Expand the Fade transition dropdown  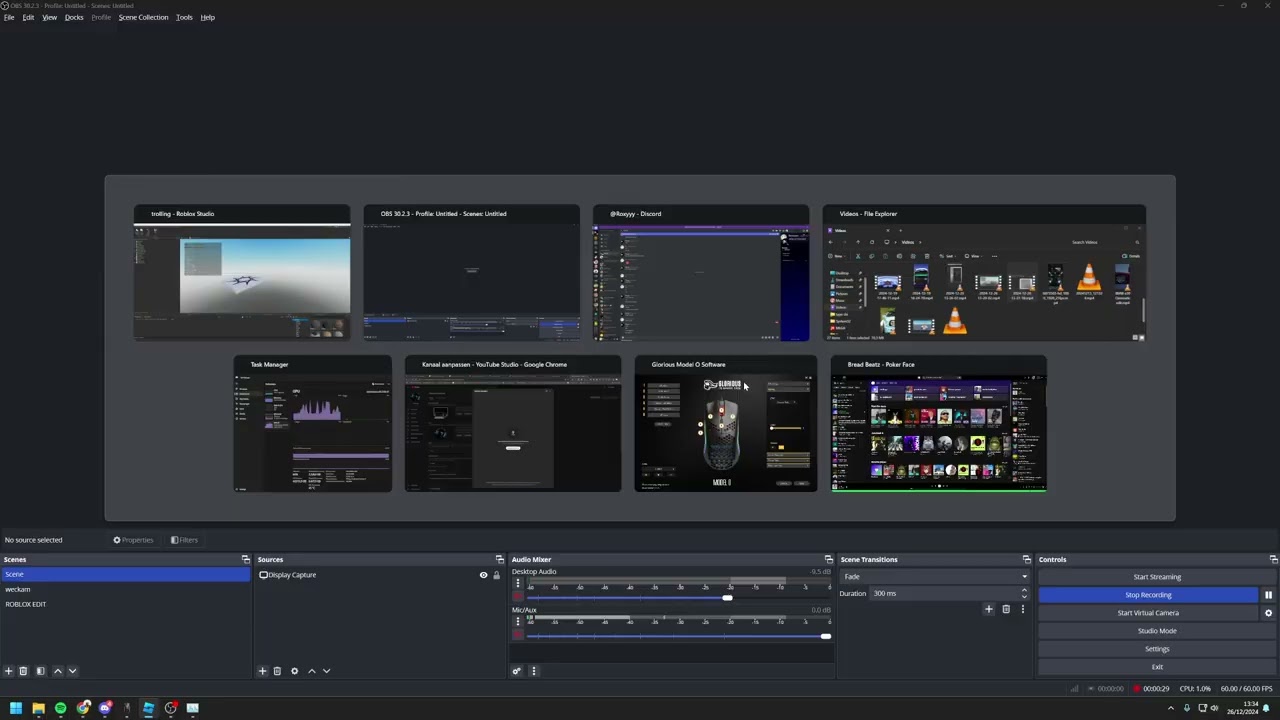click(1023, 577)
